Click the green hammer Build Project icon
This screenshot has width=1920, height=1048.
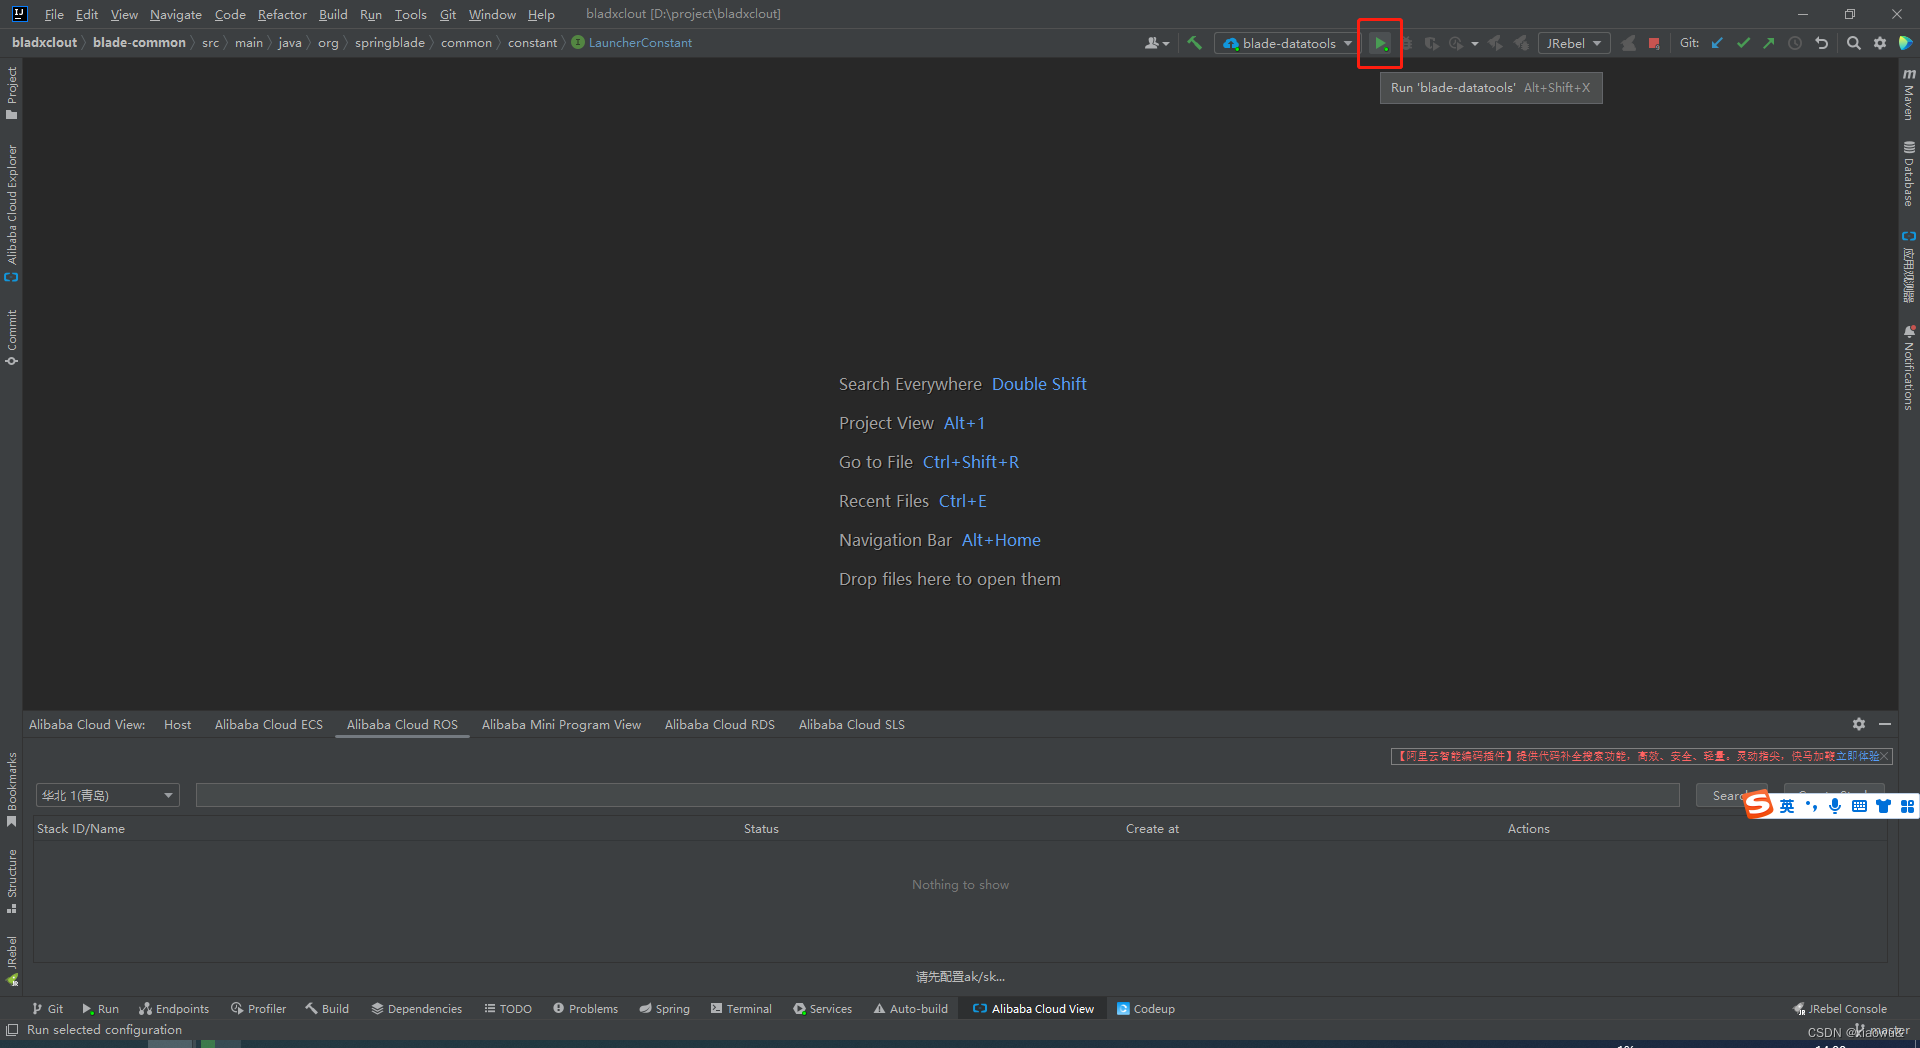1194,43
